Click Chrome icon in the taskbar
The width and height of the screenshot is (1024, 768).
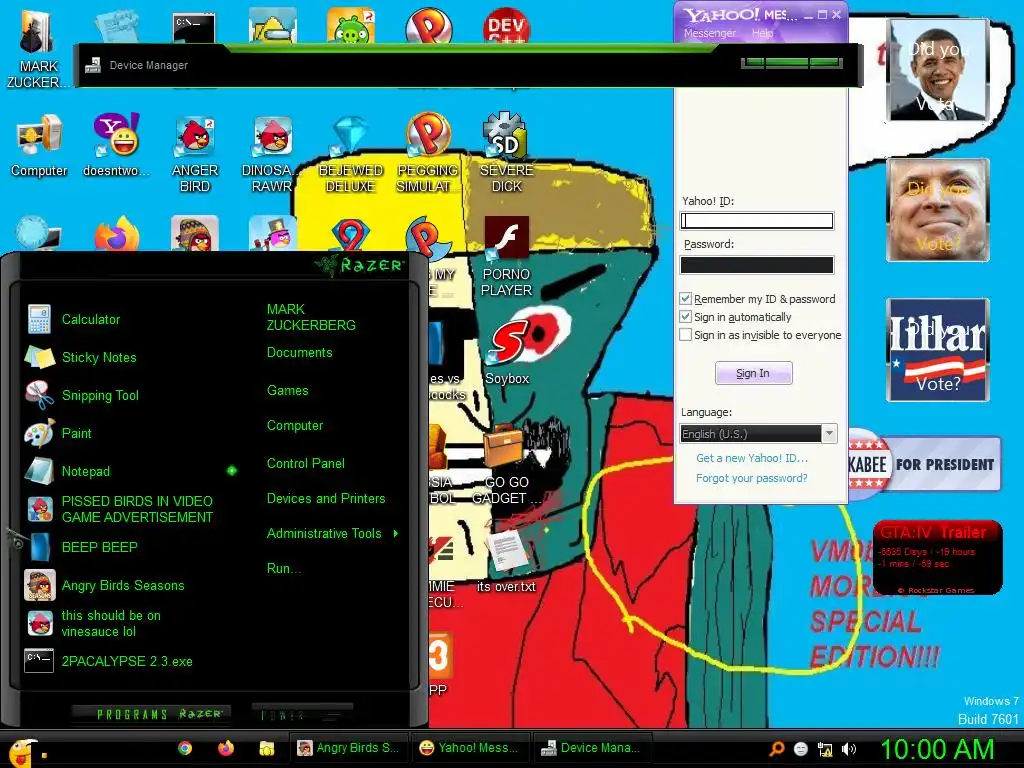(x=185, y=748)
